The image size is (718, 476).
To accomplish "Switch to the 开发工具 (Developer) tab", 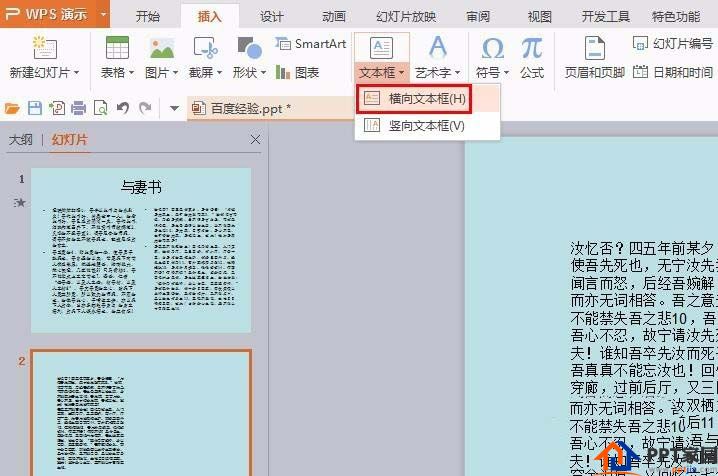I will click(605, 17).
